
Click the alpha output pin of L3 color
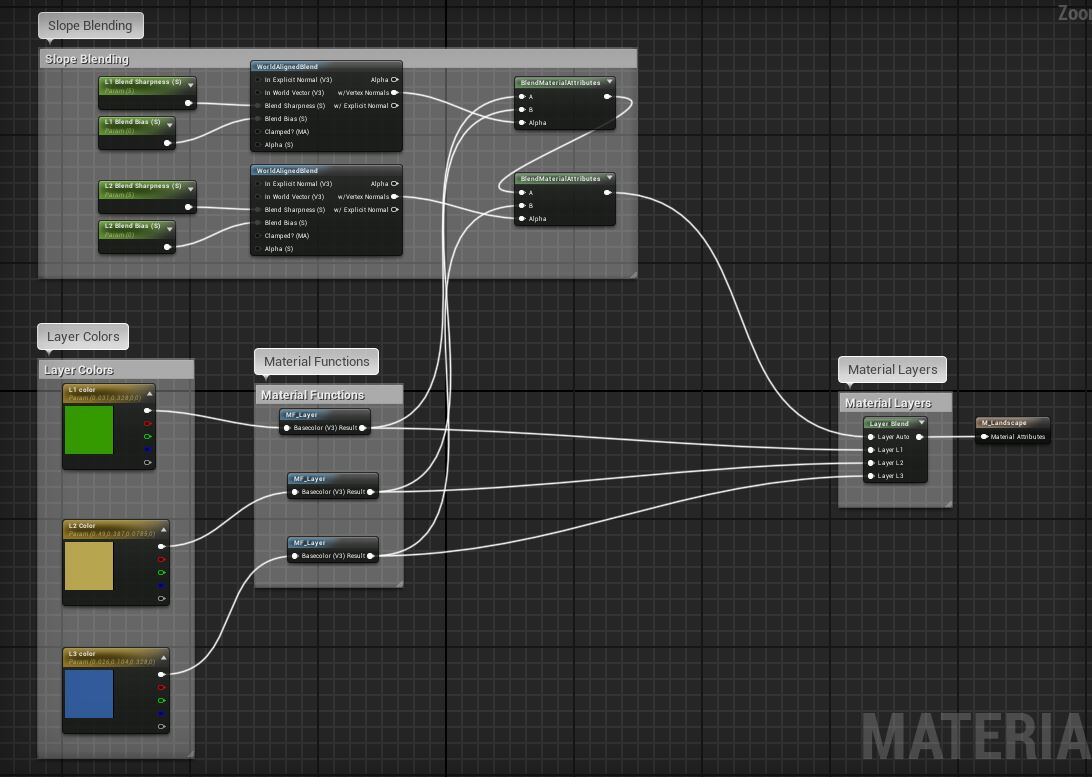tap(162, 727)
